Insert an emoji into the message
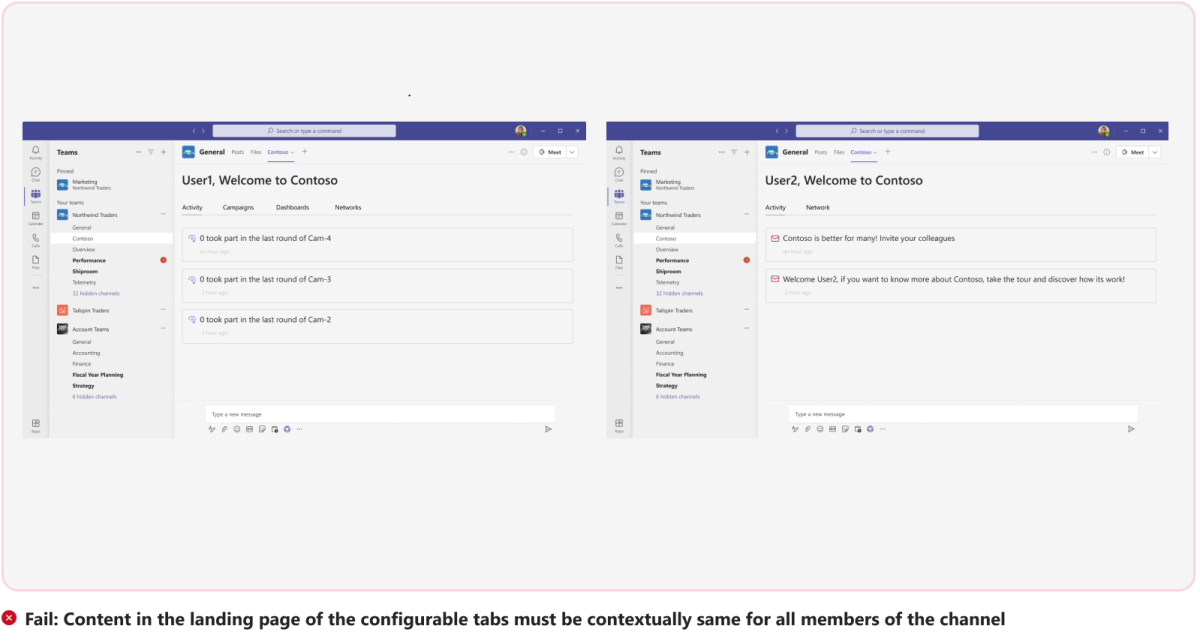The width and height of the screenshot is (1200, 644). click(x=236, y=429)
